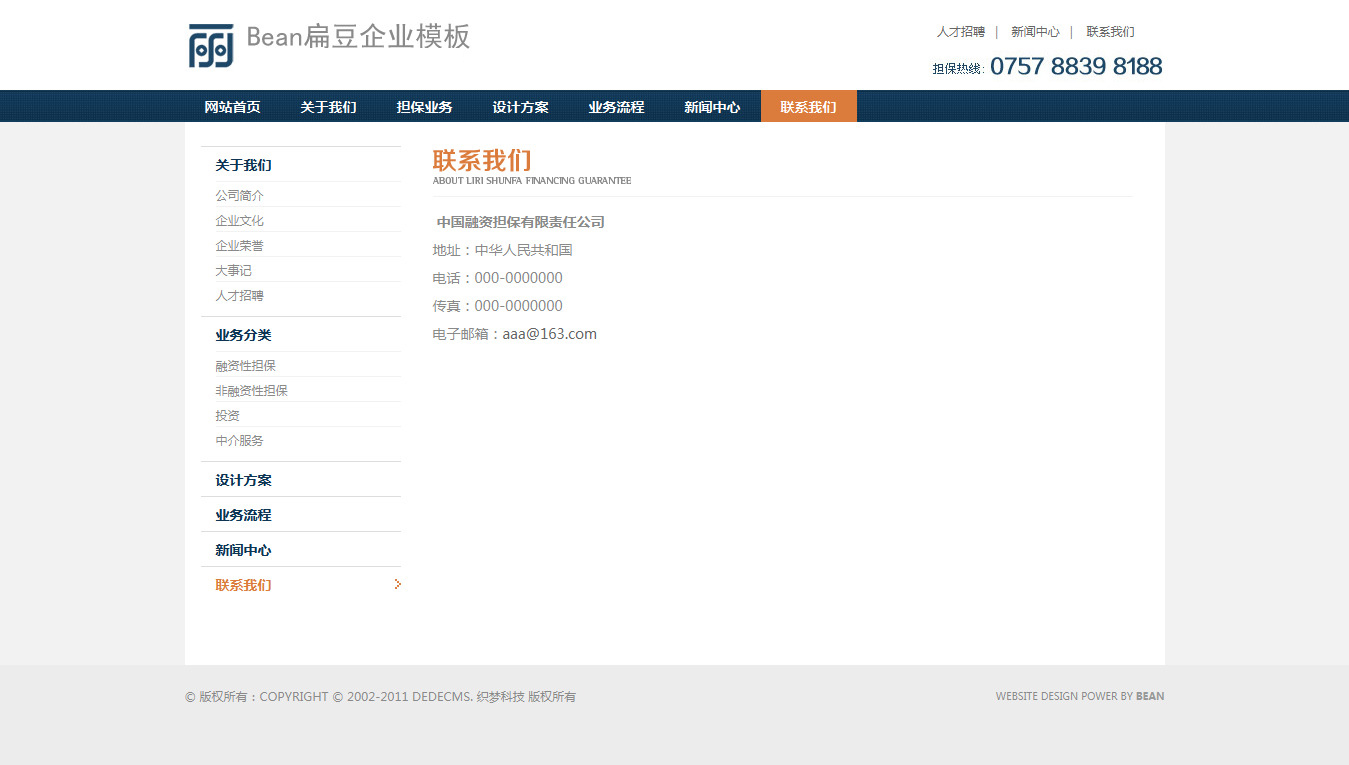This screenshot has height=765, width=1349.
Task: Select 企业文化 sidebar link
Action: click(240, 221)
